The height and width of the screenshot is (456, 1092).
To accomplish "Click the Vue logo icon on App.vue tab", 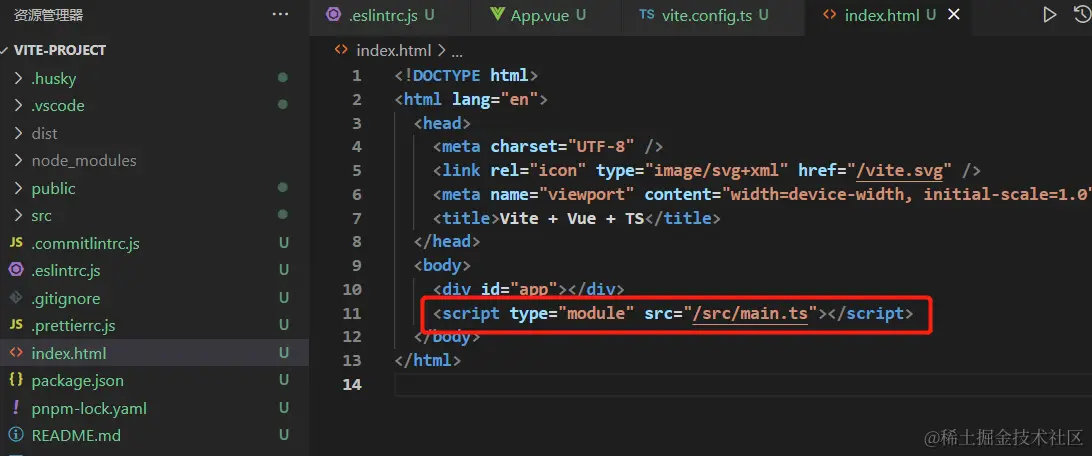I will click(497, 15).
